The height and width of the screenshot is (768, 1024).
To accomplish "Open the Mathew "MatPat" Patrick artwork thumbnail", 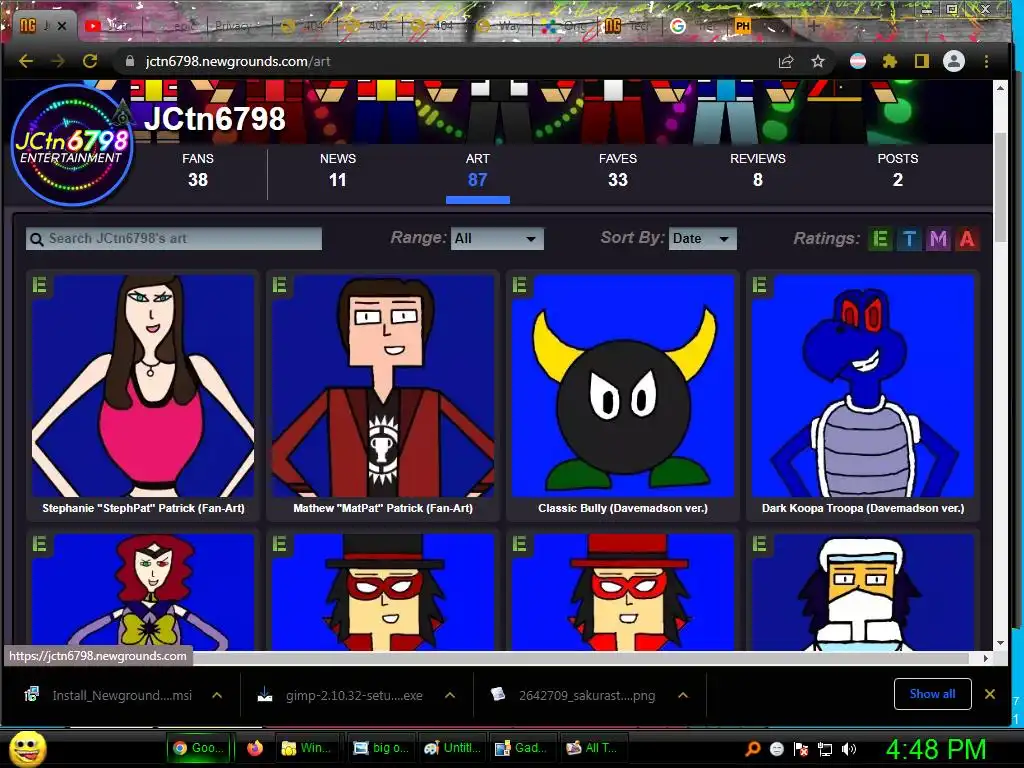I will click(383, 386).
